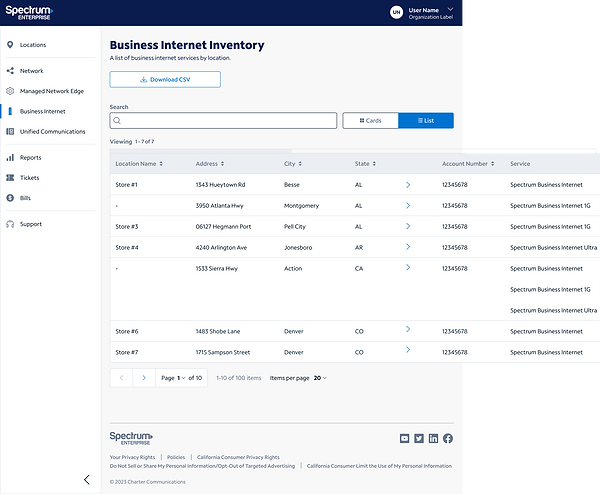This screenshot has height=494, width=600.
Task: Open Do Not Sell or Share link
Action: (202, 466)
